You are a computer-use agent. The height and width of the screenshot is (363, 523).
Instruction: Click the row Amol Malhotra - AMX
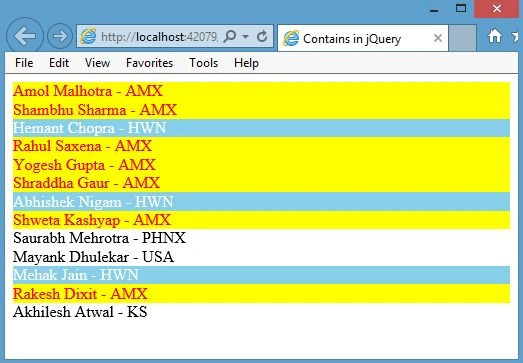(x=262, y=91)
